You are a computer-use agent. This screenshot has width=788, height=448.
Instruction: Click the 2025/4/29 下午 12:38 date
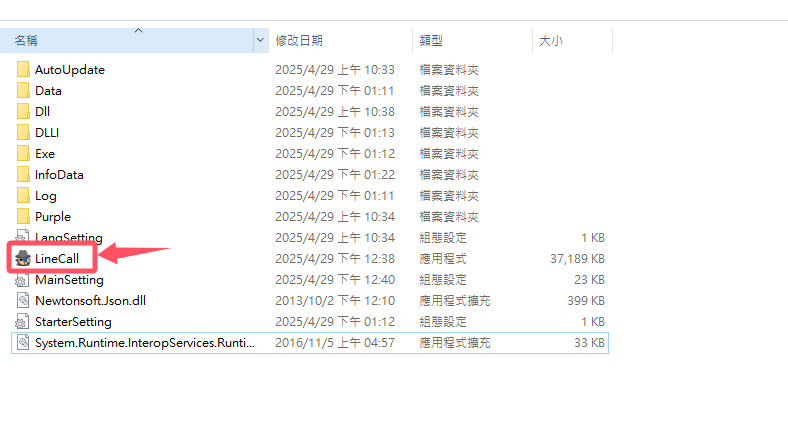(x=335, y=258)
